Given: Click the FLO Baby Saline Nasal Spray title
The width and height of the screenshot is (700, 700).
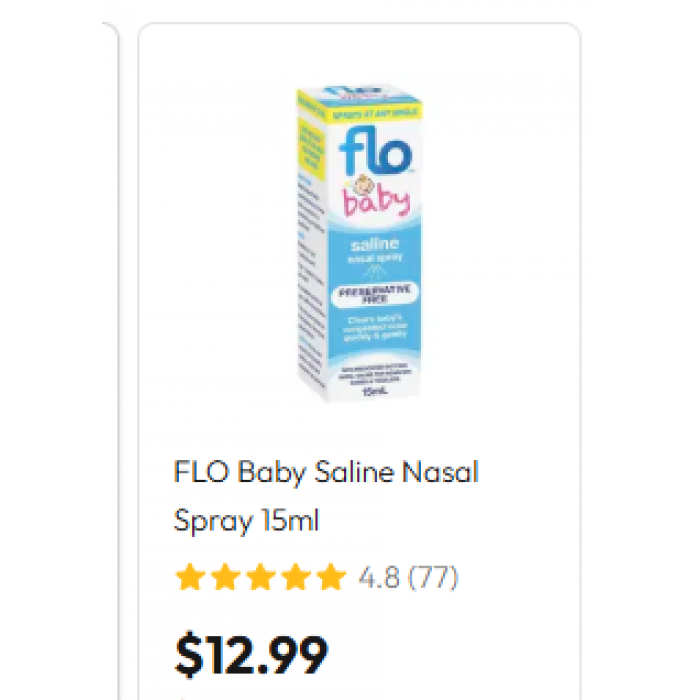Looking at the screenshot, I should [x=326, y=471].
